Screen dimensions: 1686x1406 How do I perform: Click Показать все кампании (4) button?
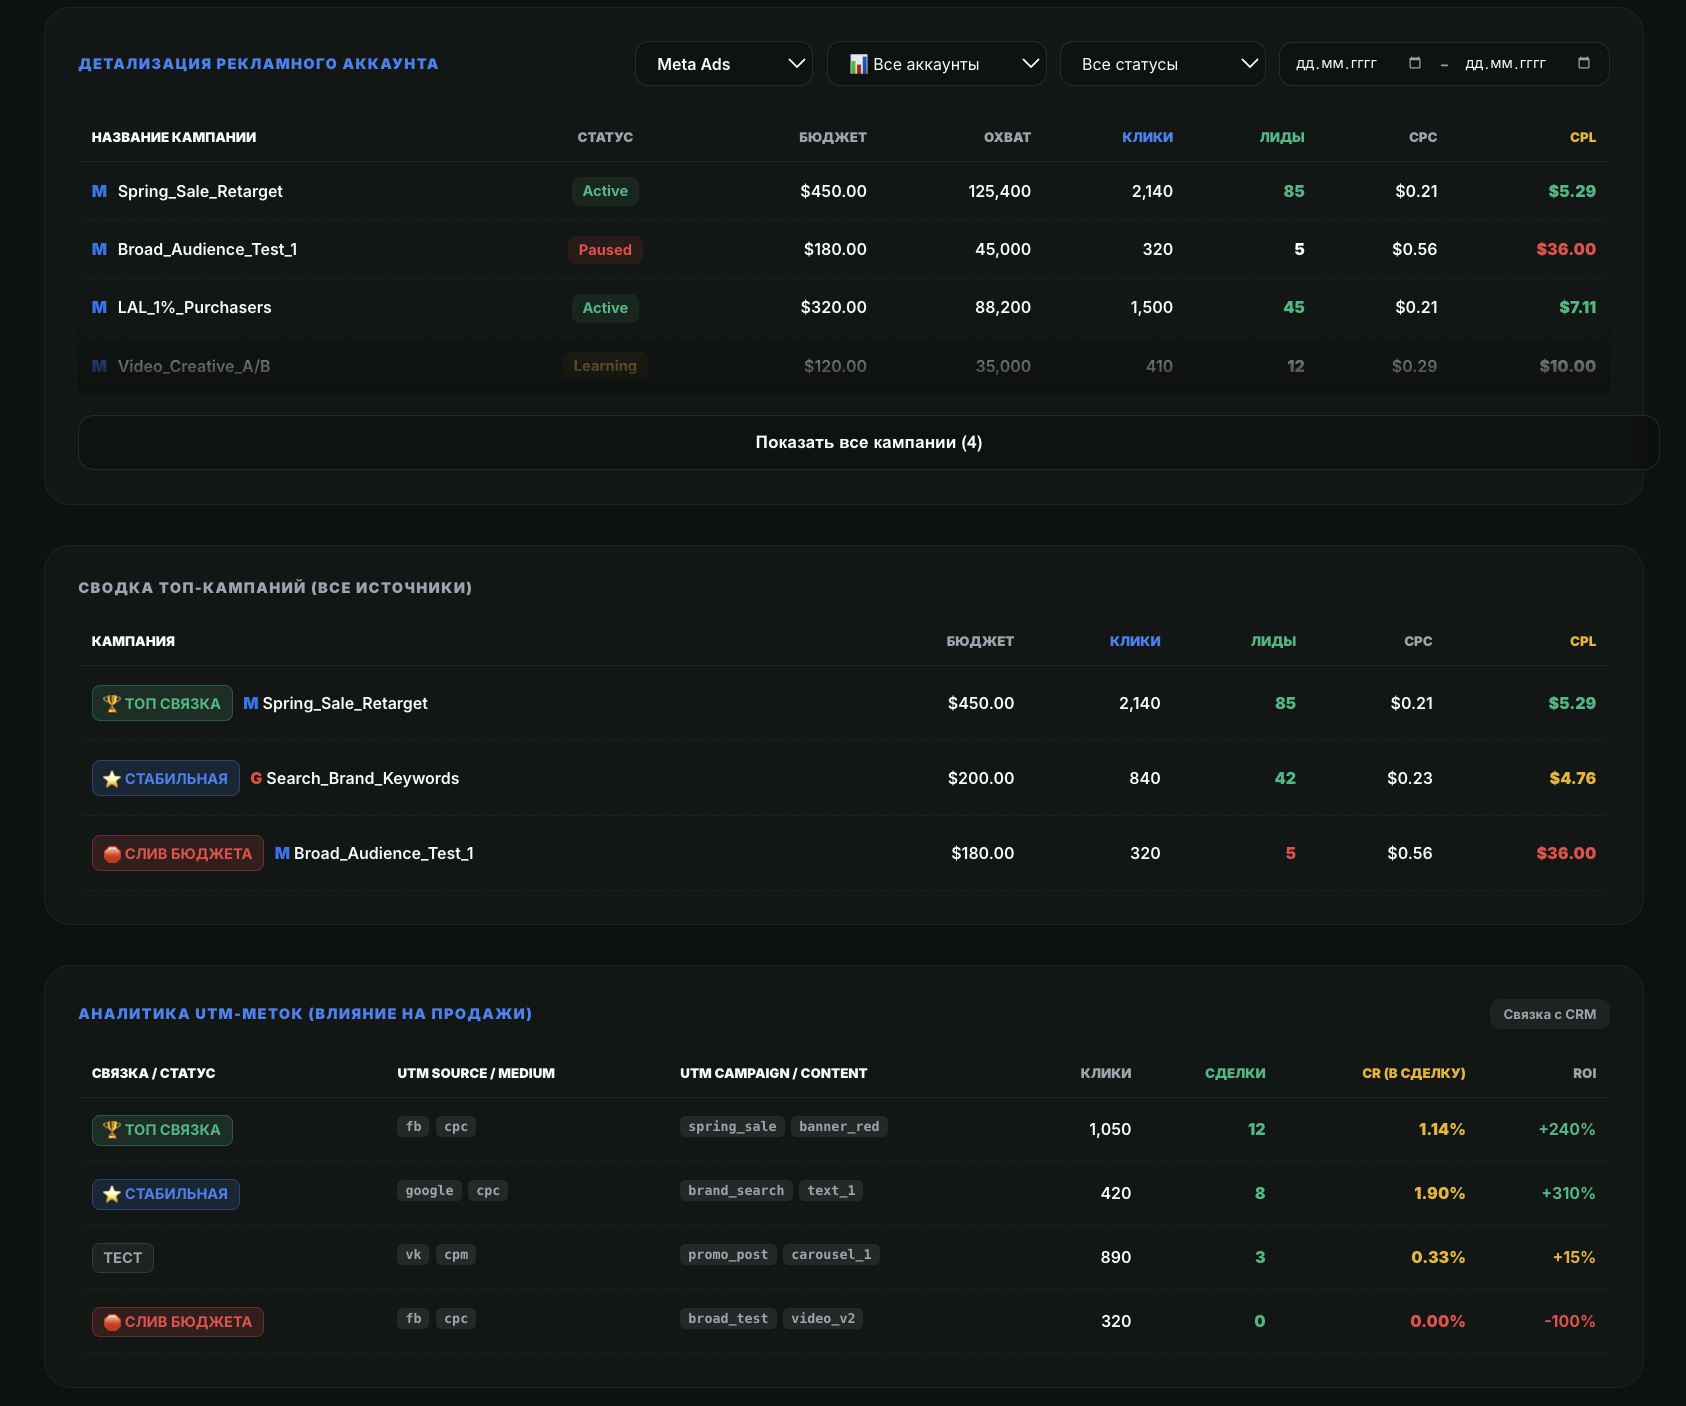868,442
